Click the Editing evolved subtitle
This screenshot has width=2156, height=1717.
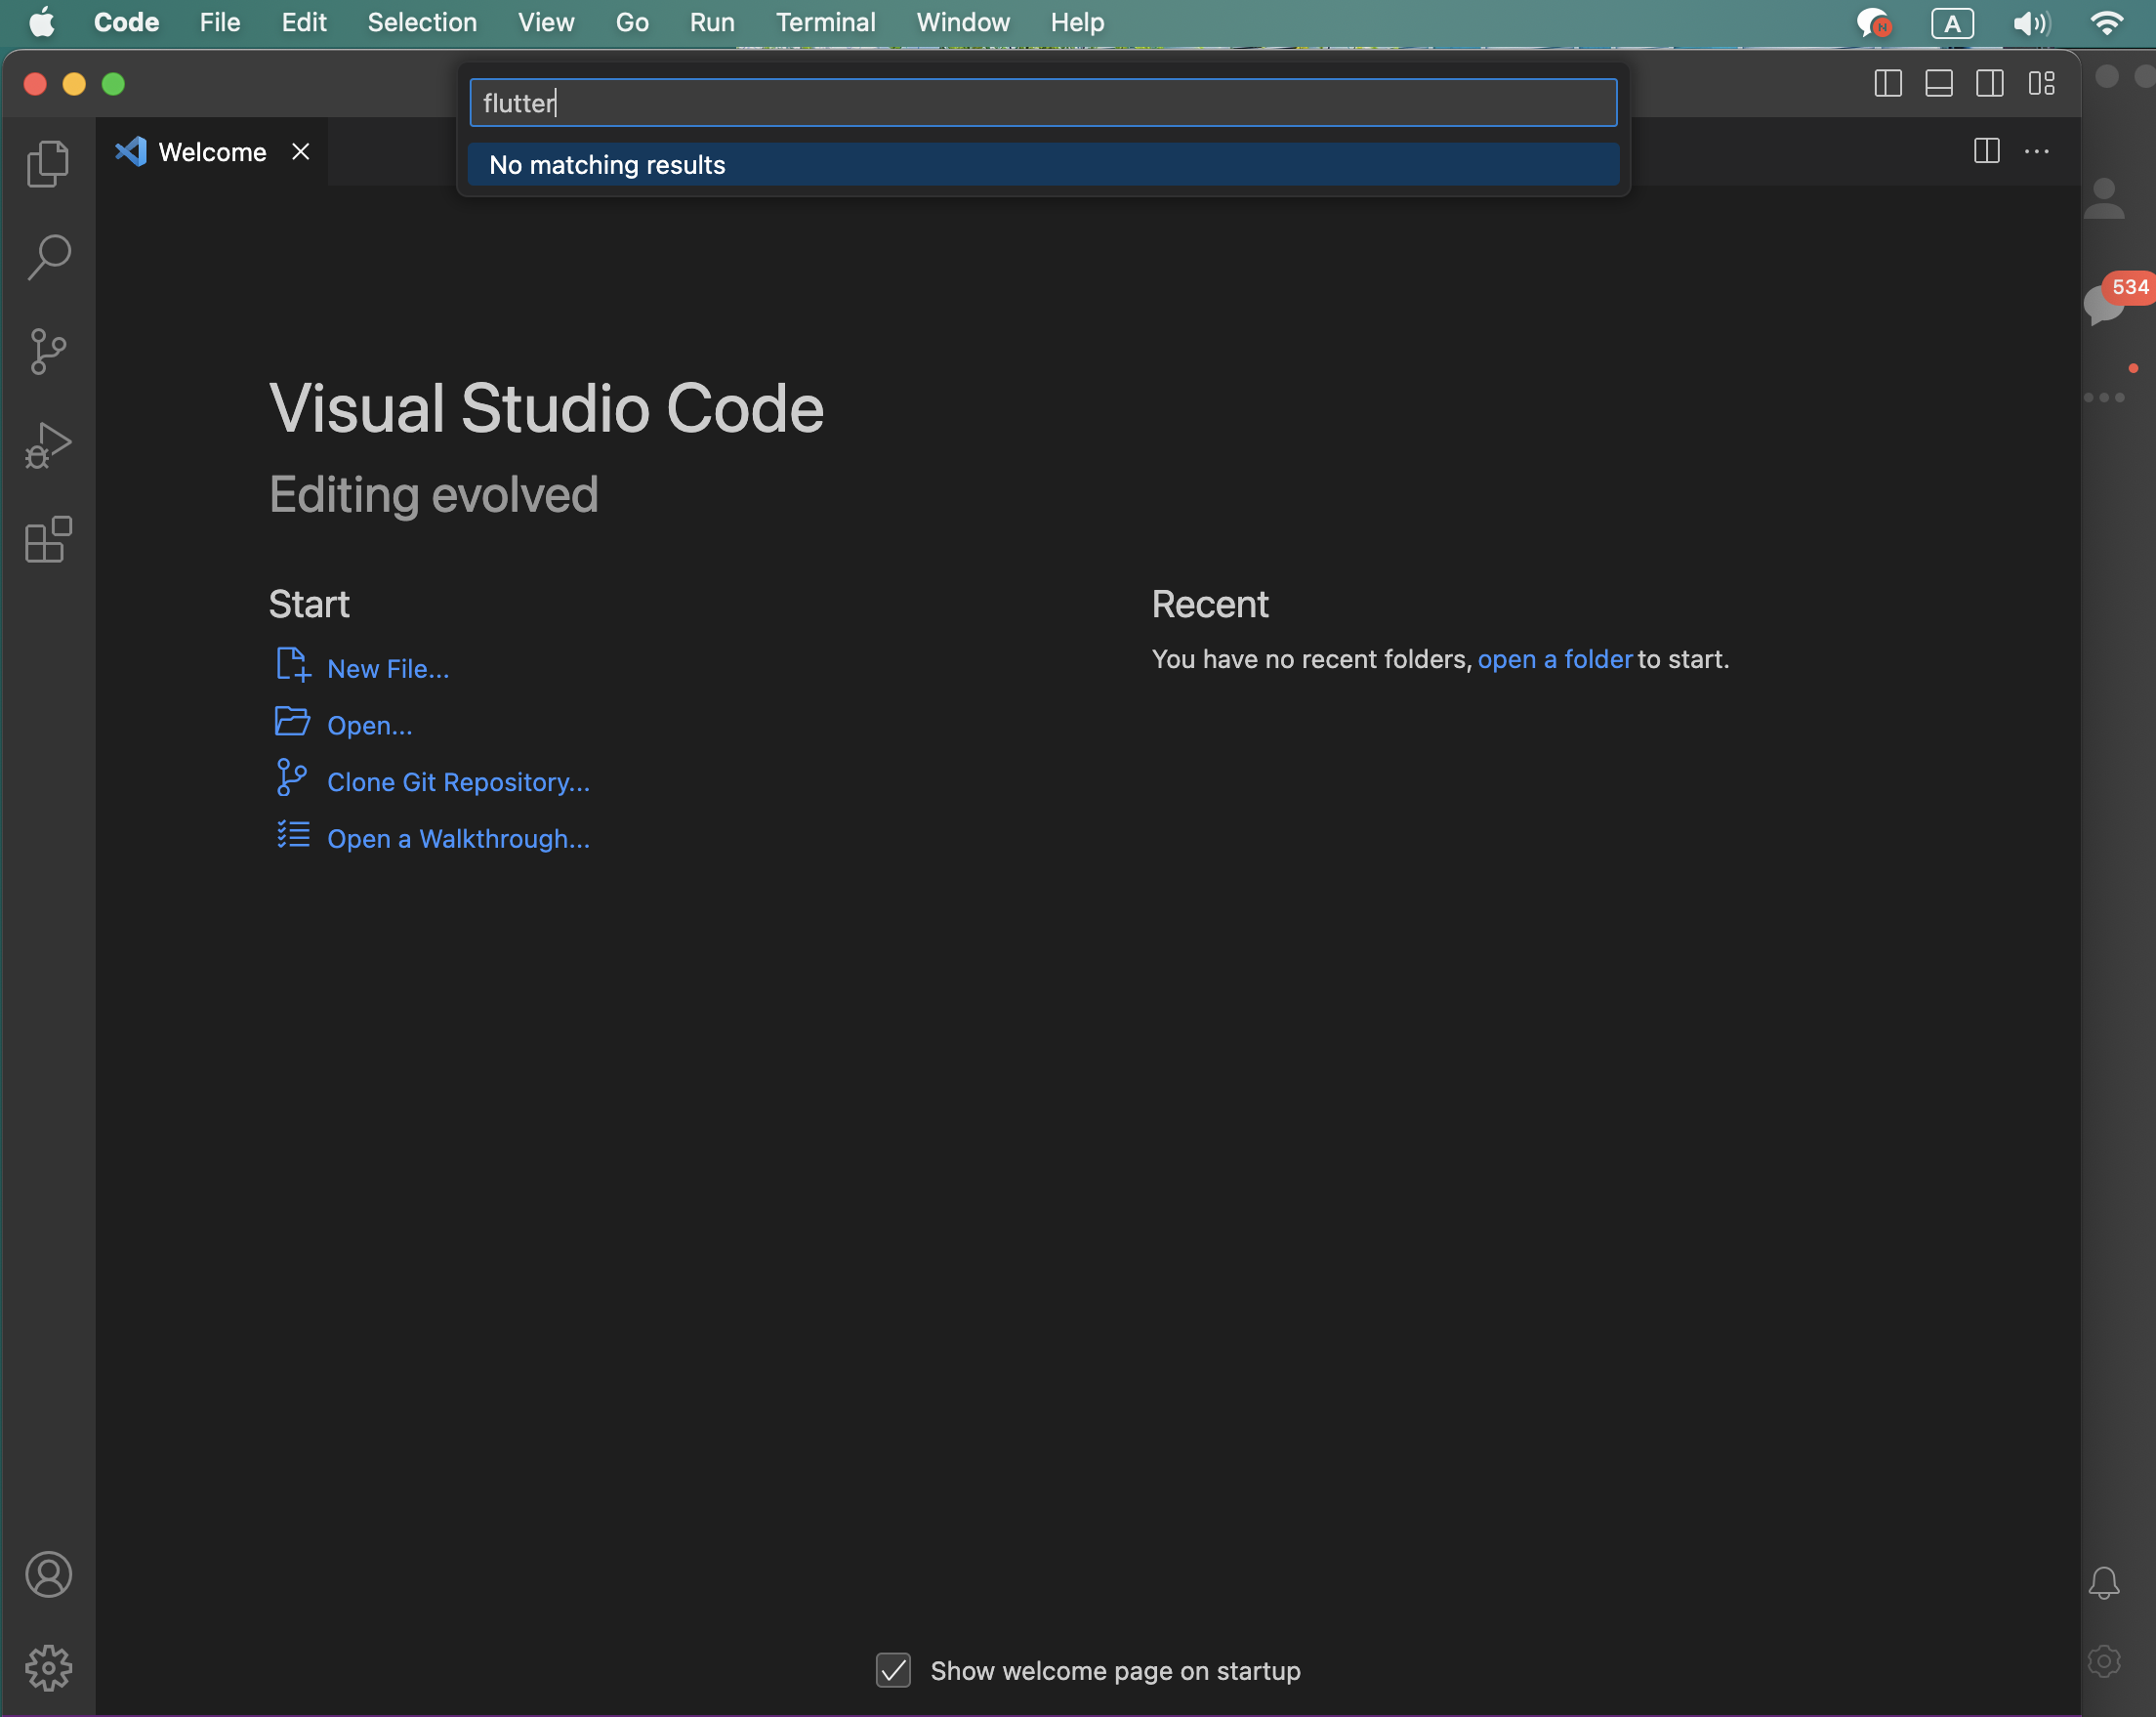[x=434, y=495]
